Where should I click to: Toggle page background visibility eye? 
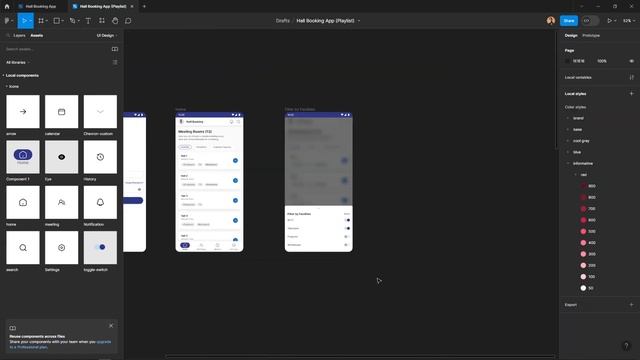click(x=631, y=61)
